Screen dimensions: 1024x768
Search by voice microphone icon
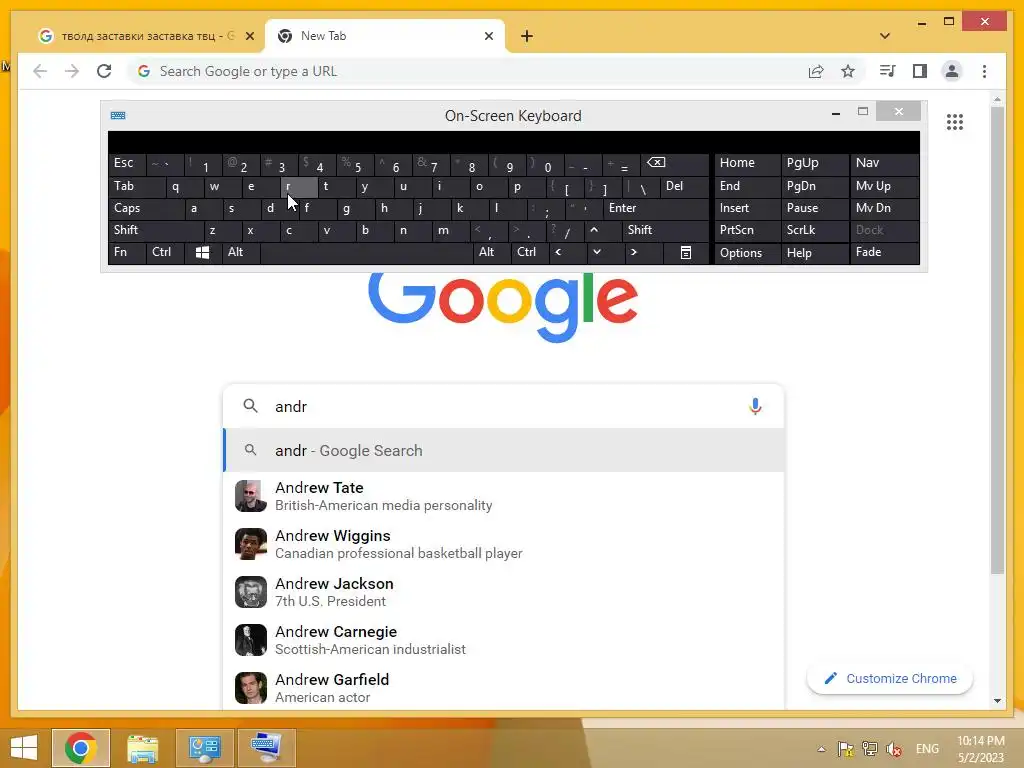pyautogui.click(x=755, y=406)
